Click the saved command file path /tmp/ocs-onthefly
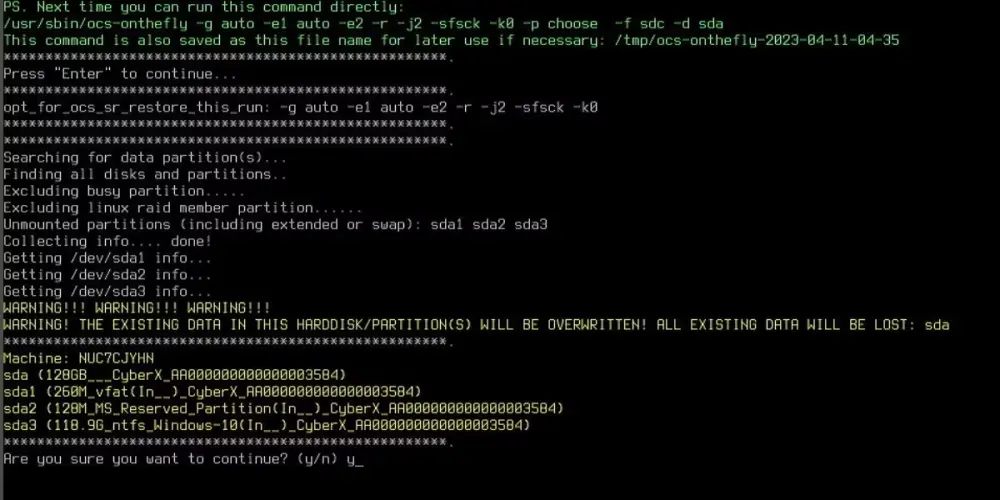This screenshot has width=1000, height=500. pyautogui.click(x=757, y=40)
